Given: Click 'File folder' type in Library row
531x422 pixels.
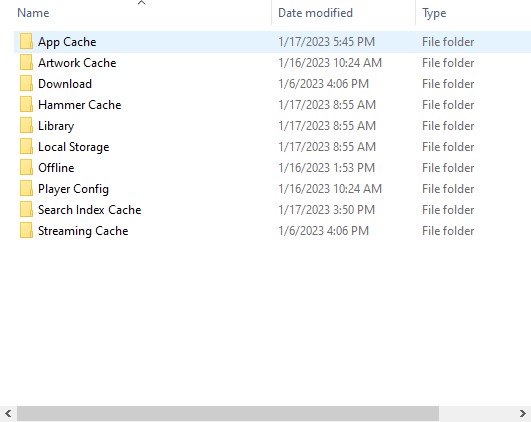Looking at the screenshot, I should (448, 126).
